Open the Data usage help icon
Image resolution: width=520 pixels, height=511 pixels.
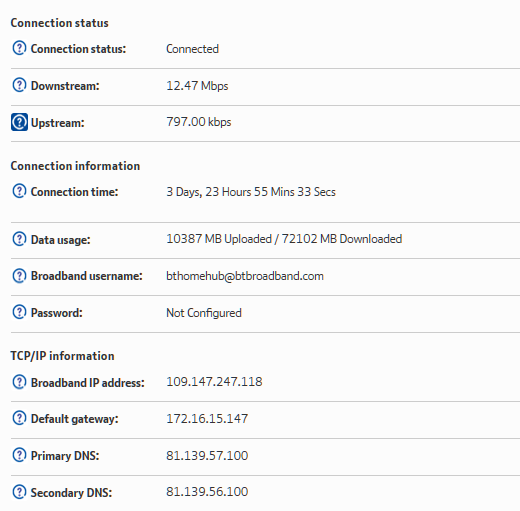tap(19, 239)
